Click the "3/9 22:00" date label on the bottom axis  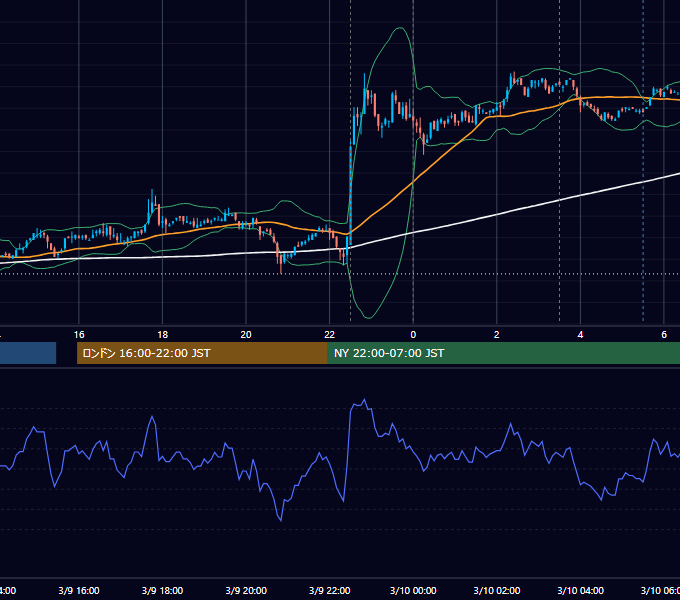pos(330,590)
